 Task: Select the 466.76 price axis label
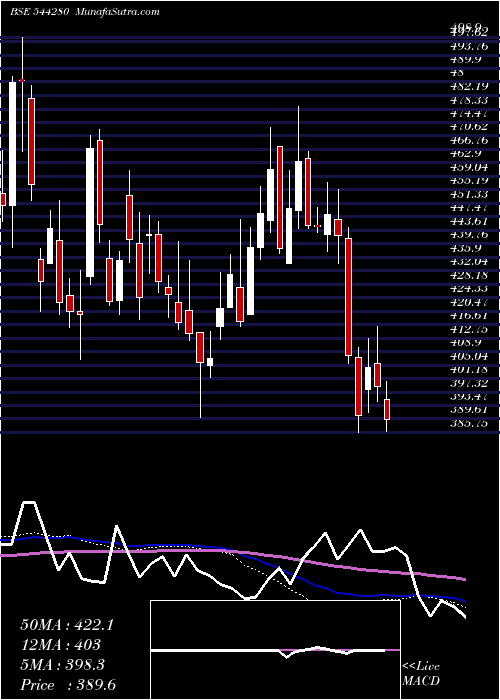click(x=469, y=140)
